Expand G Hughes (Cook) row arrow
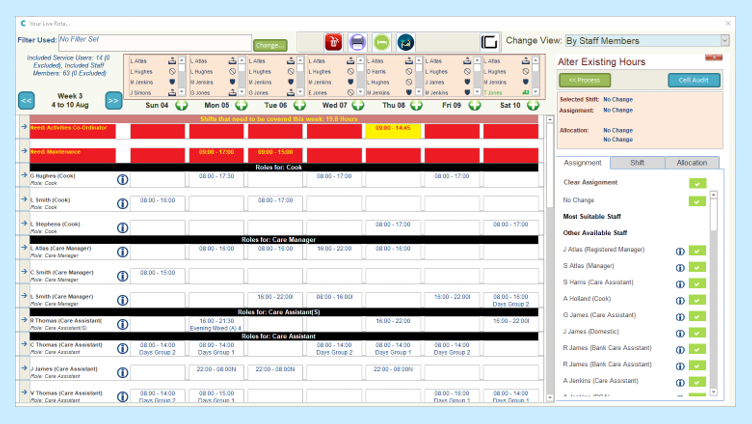 24,175
